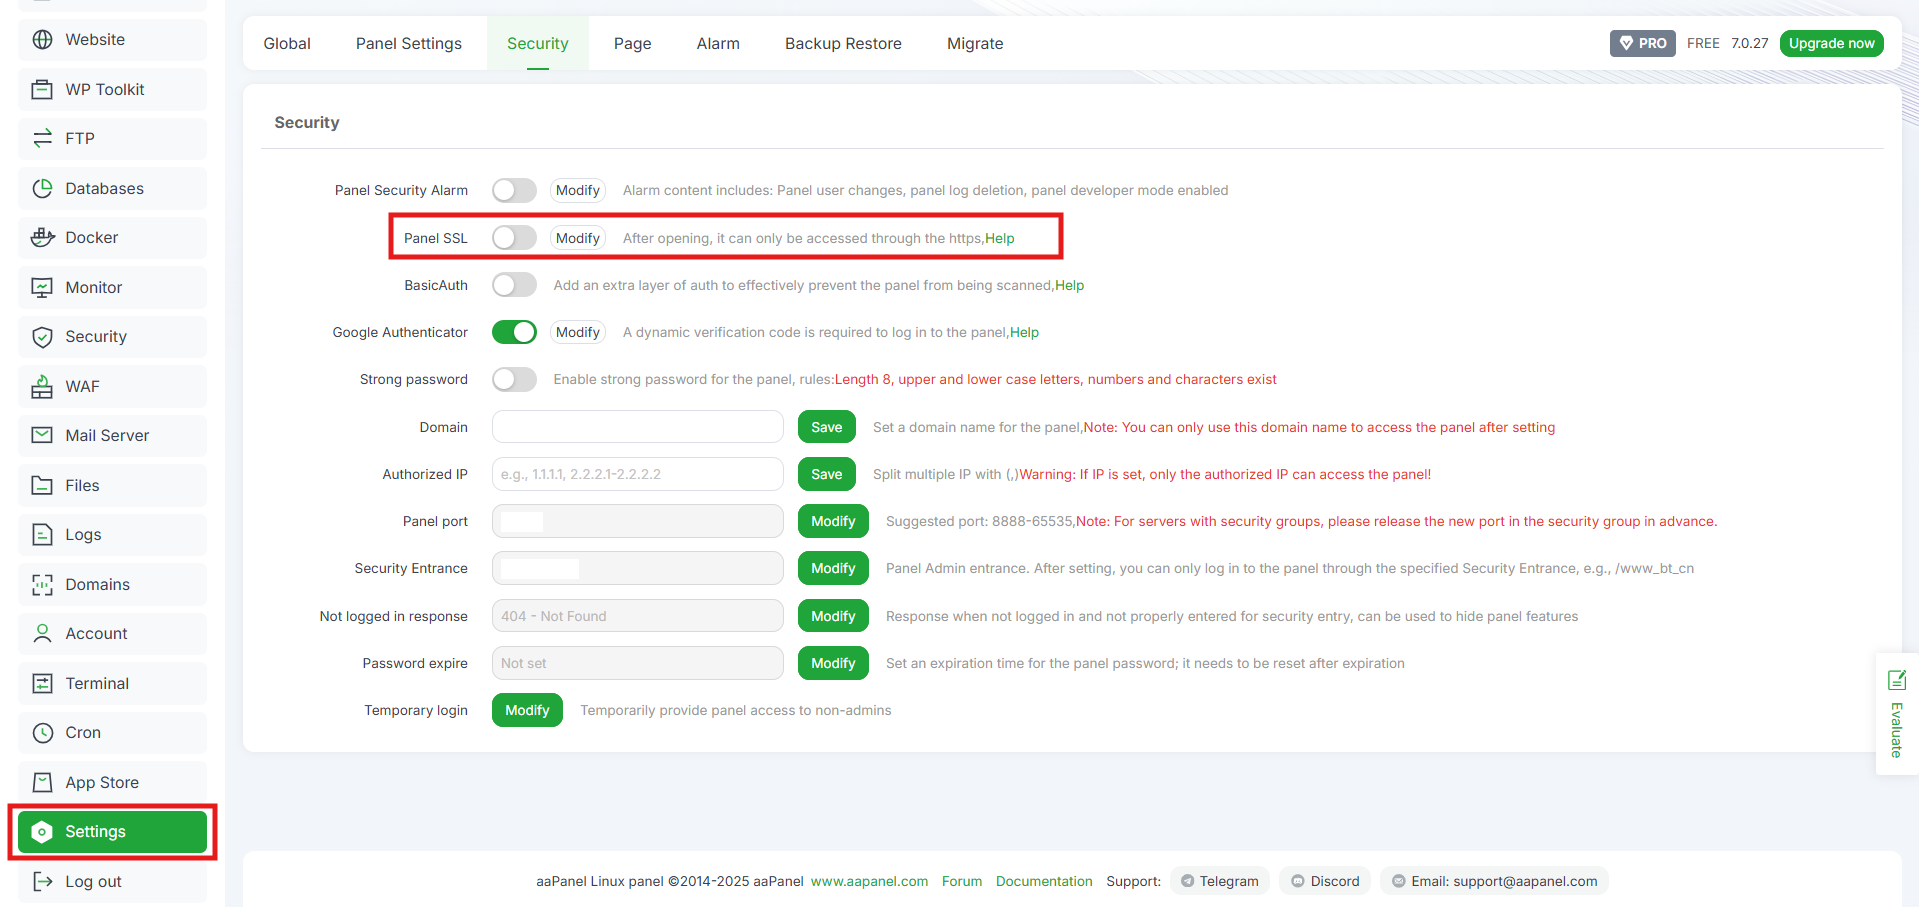Click the Email support icon
This screenshot has height=907, width=1919.
tap(1399, 881)
